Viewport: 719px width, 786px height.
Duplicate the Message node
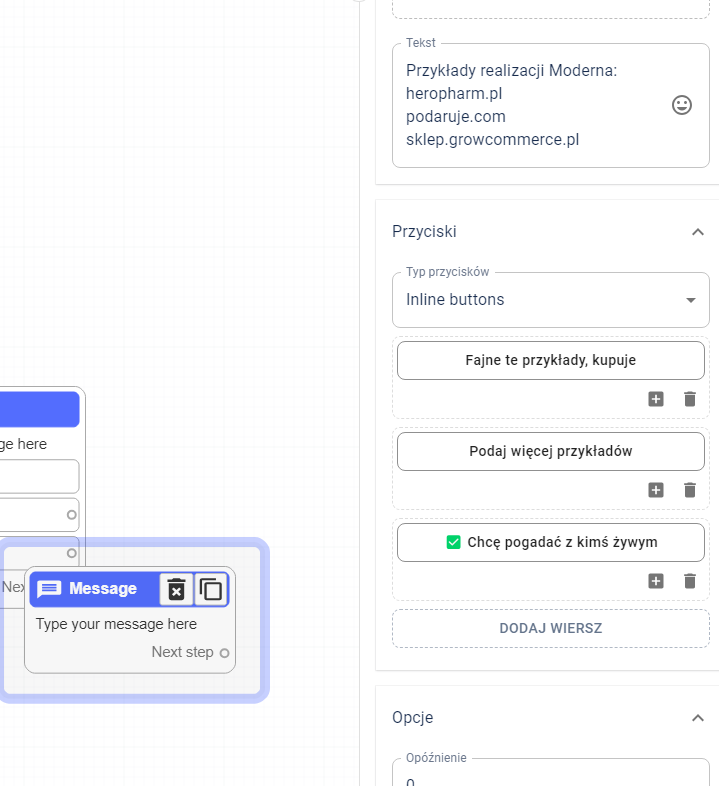[x=211, y=589]
